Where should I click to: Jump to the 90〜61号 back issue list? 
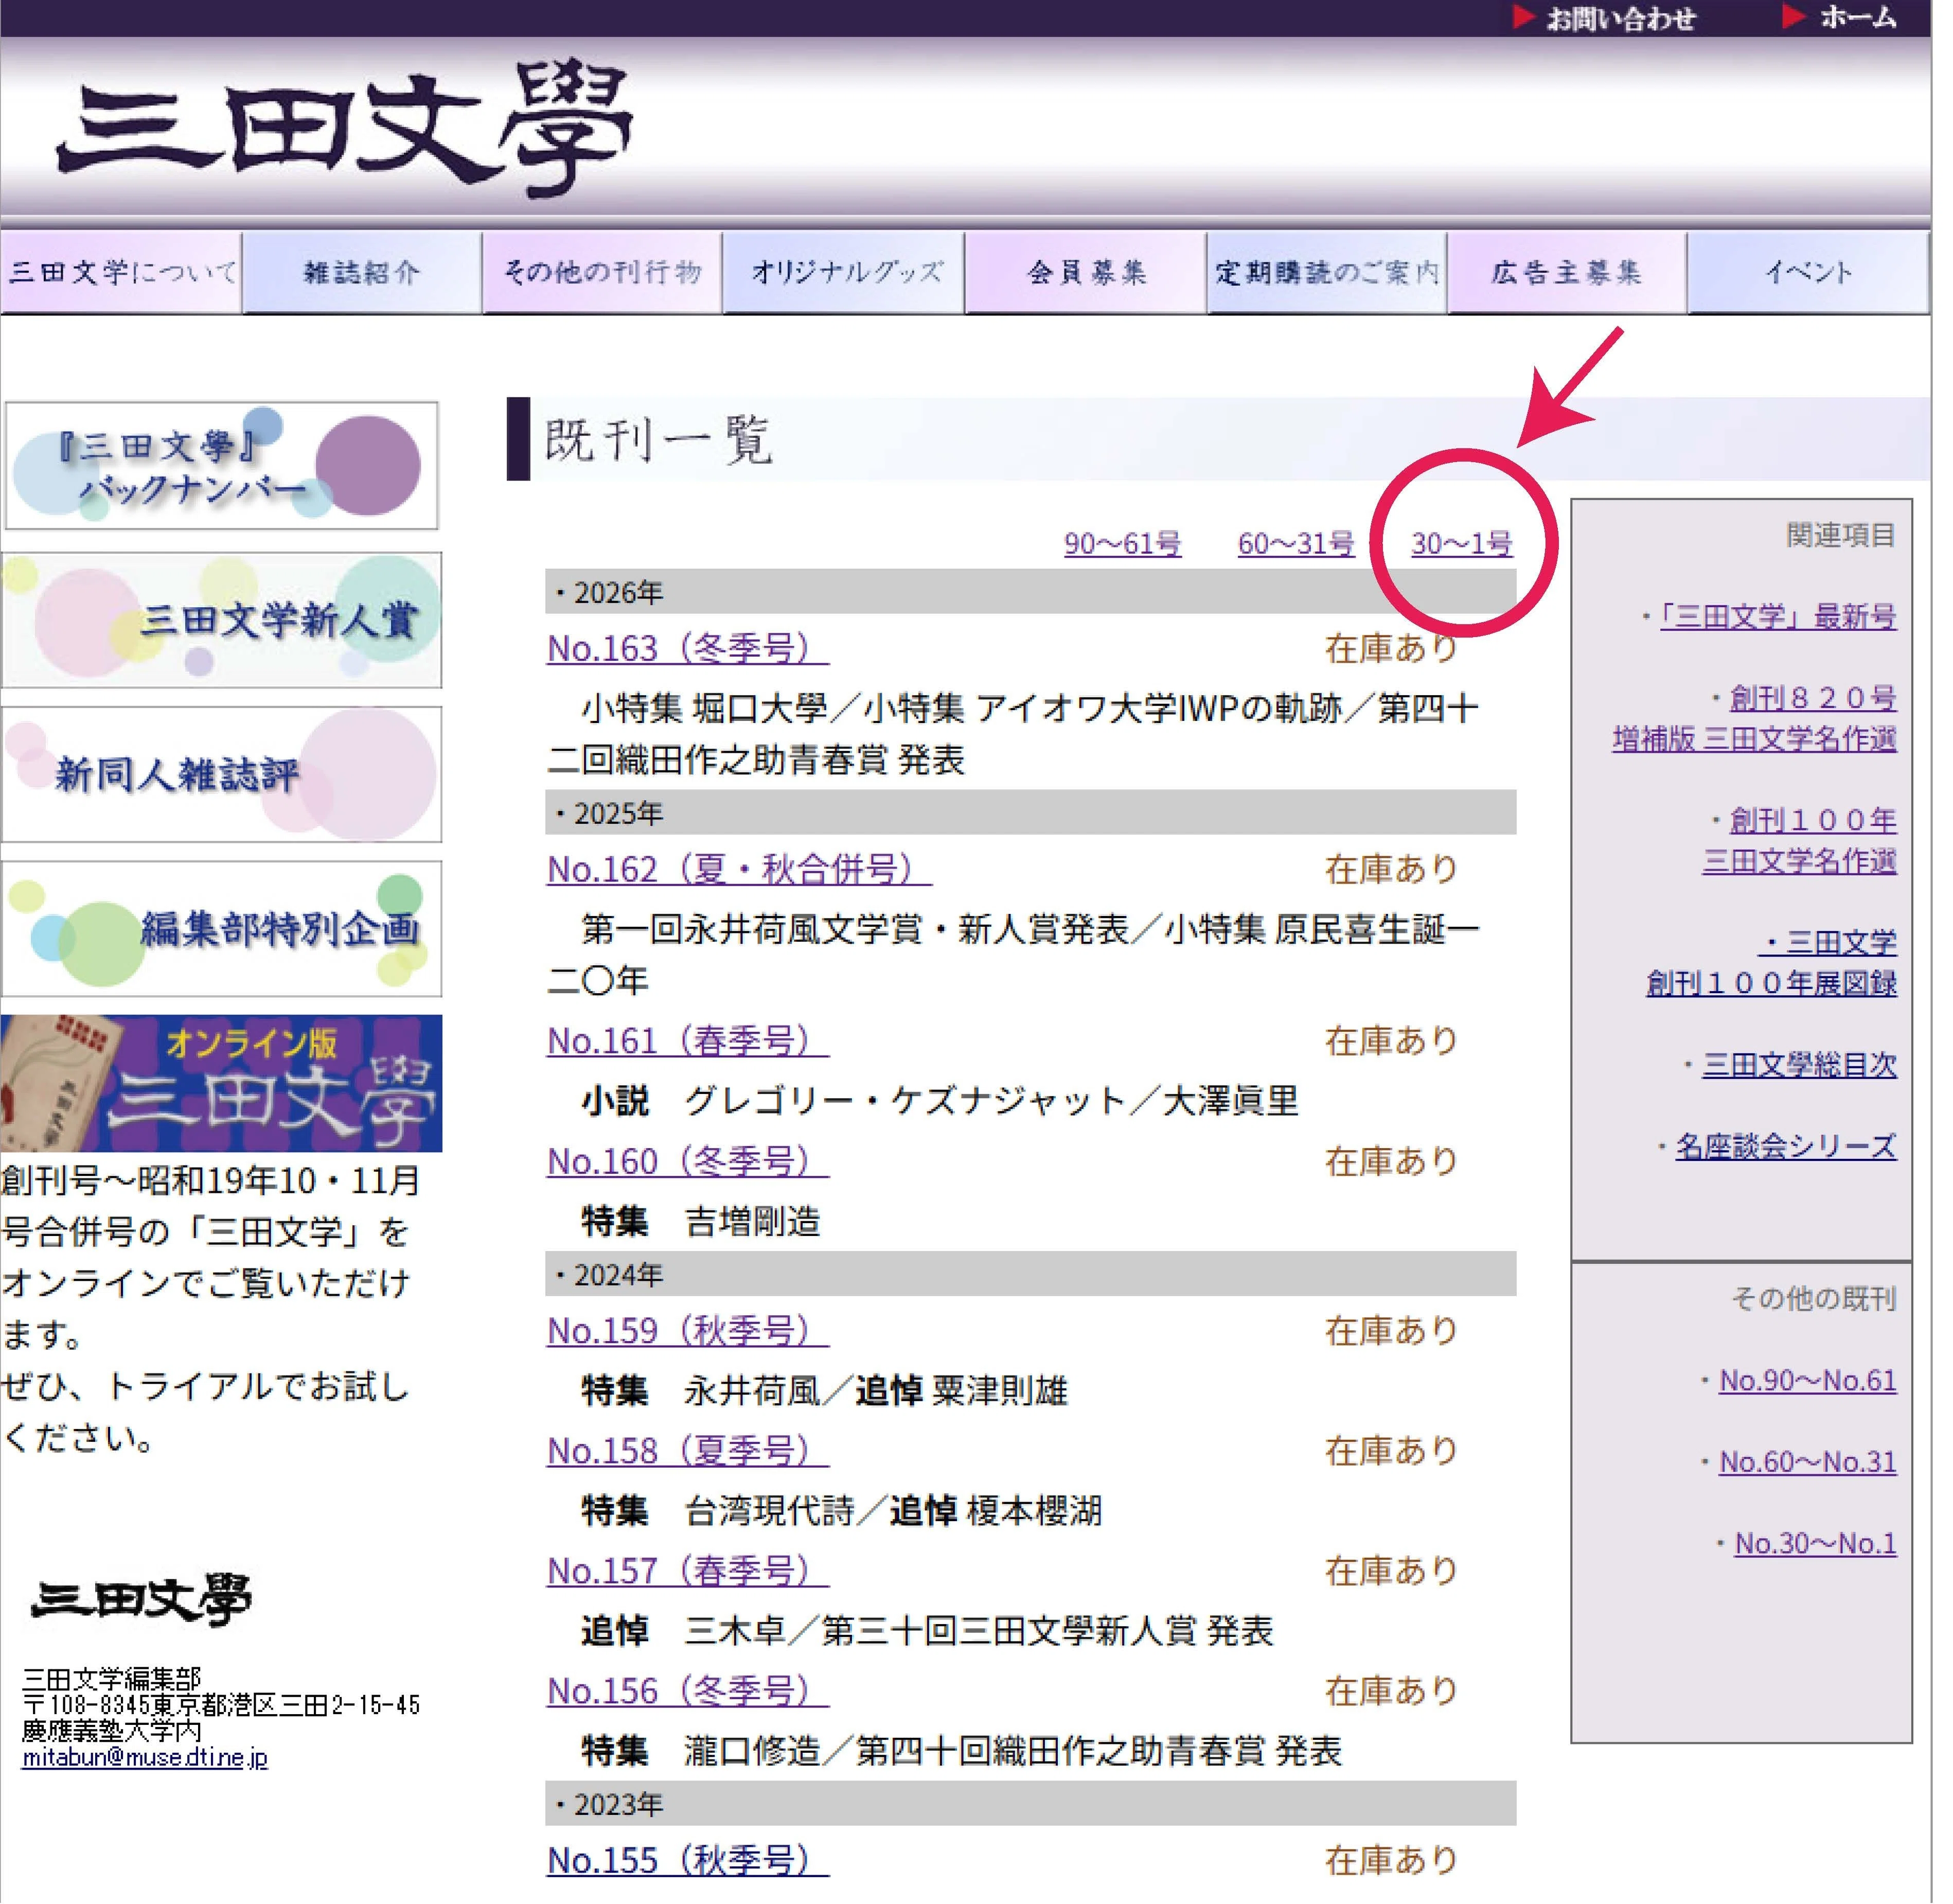pyautogui.click(x=1123, y=544)
